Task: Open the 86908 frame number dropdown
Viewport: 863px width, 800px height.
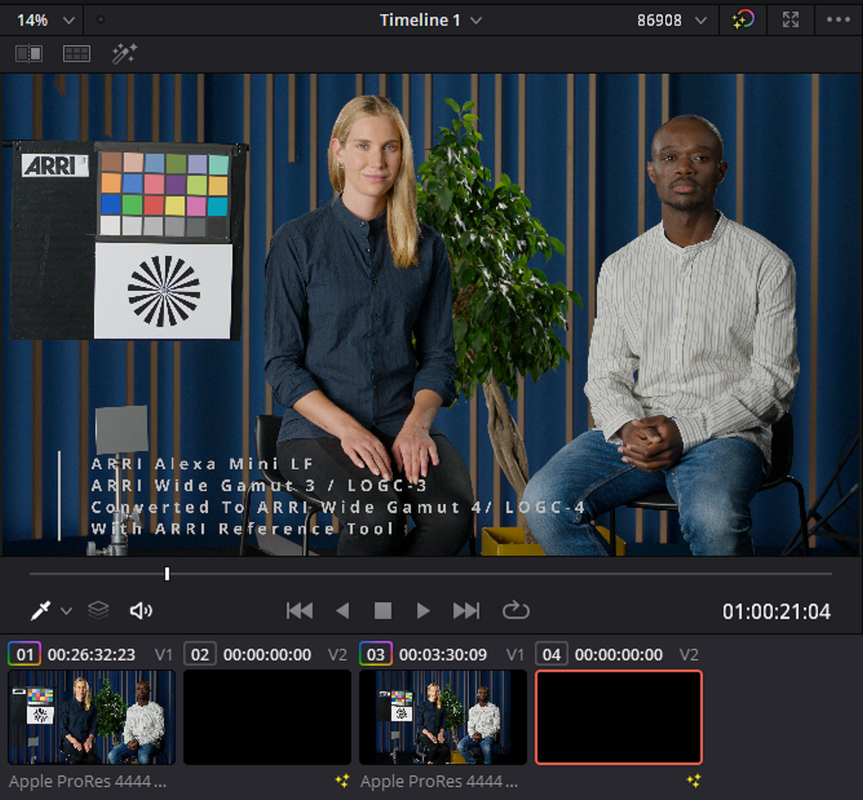Action: click(x=671, y=20)
